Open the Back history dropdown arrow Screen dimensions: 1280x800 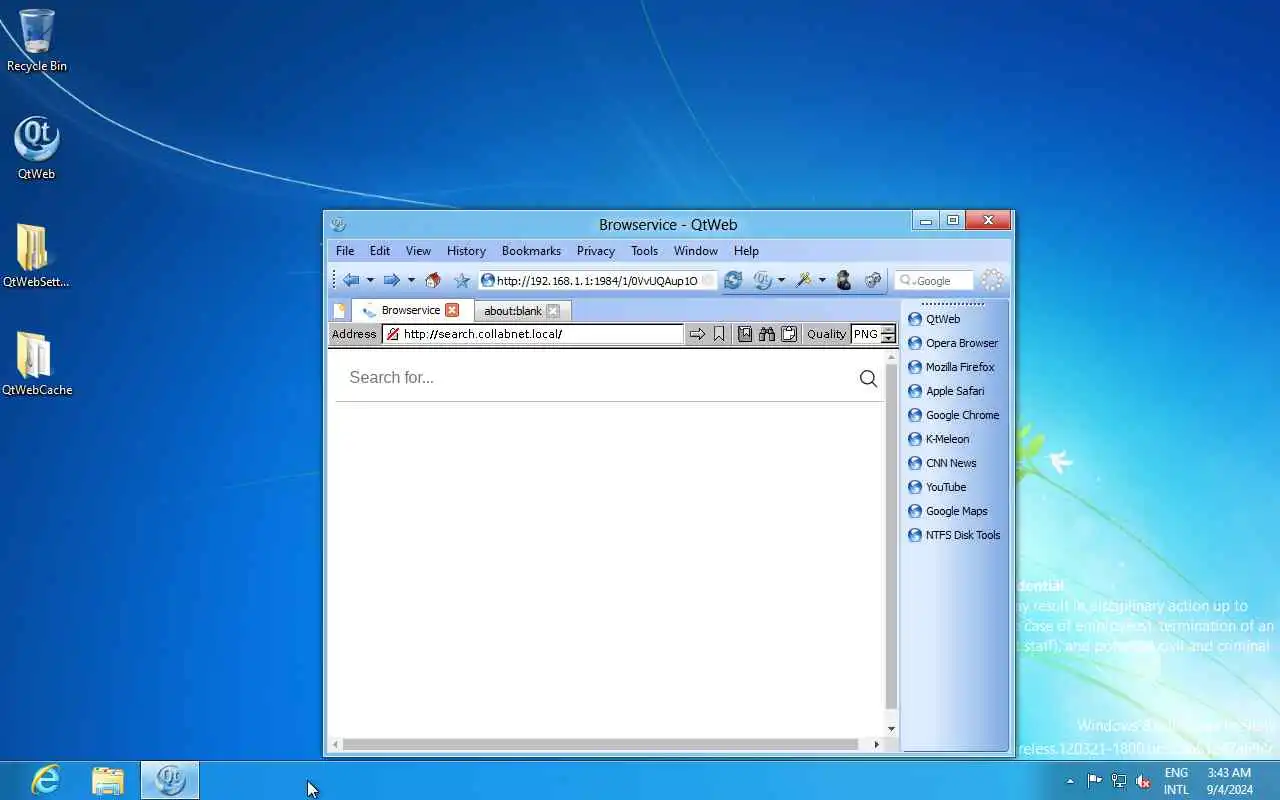click(x=370, y=281)
